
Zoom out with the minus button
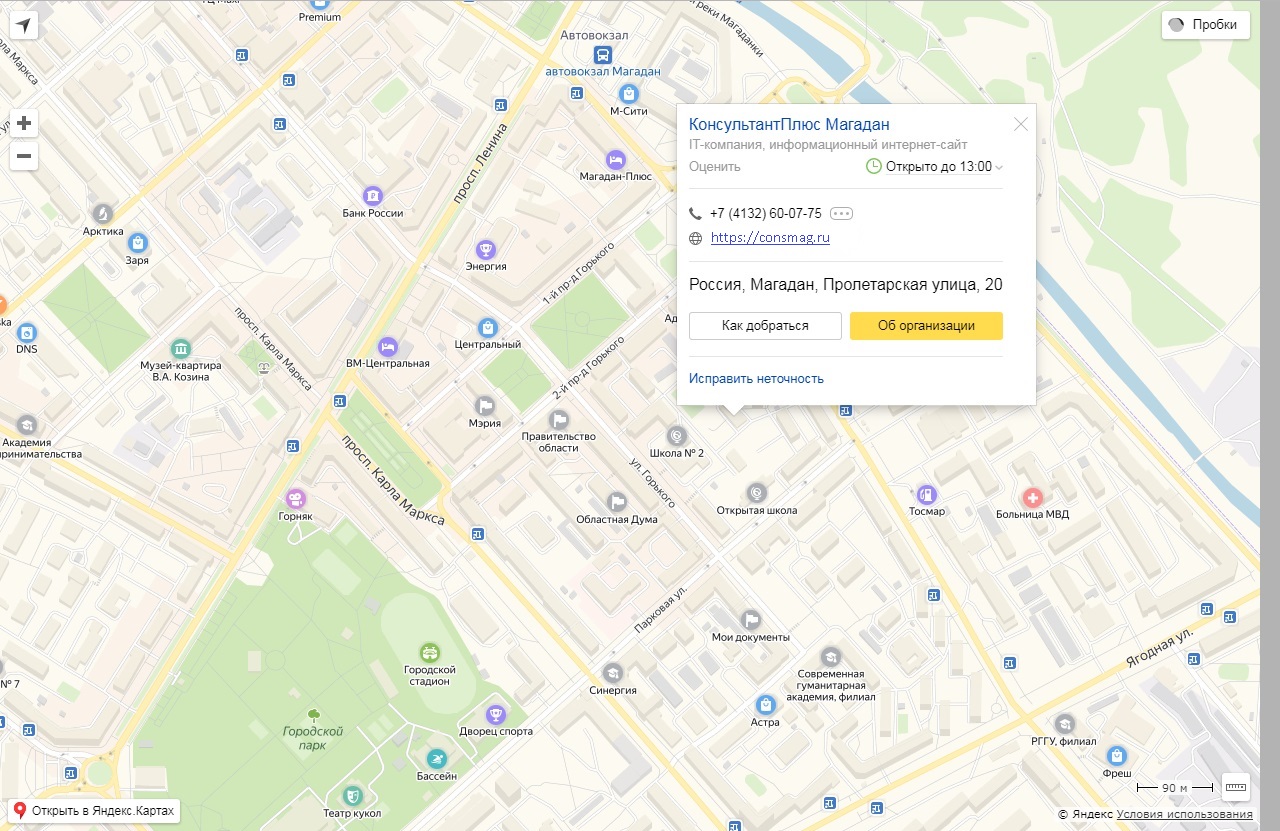click(24, 156)
